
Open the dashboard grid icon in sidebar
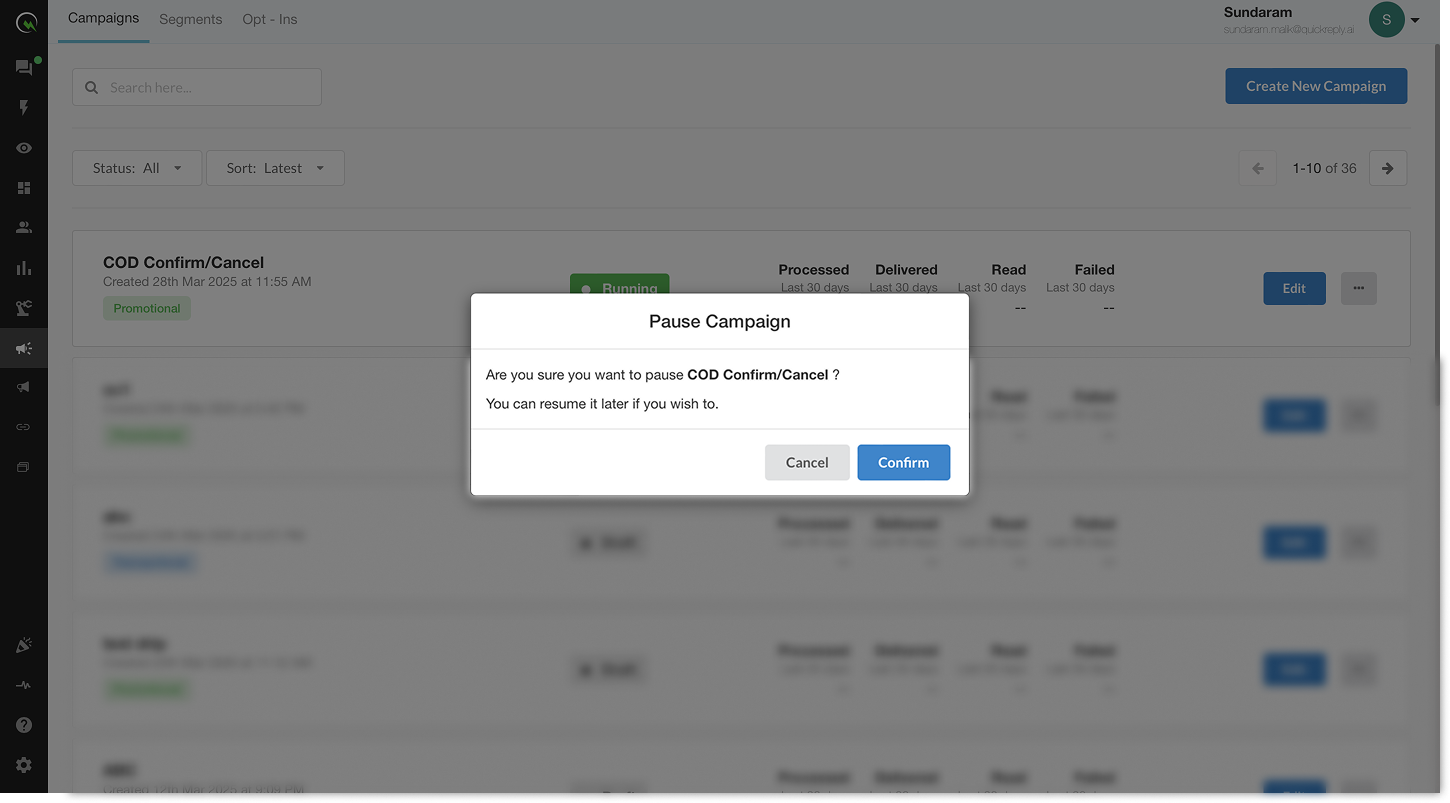point(24,188)
